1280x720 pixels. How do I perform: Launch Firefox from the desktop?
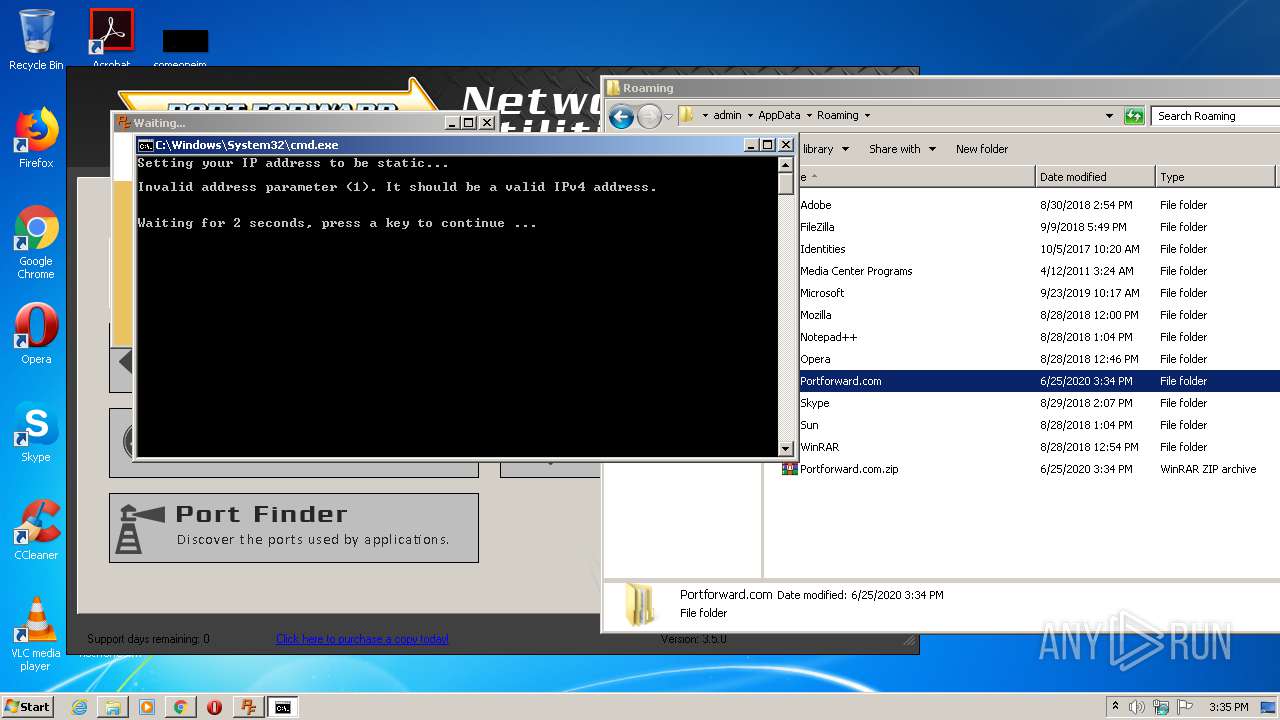point(36,138)
